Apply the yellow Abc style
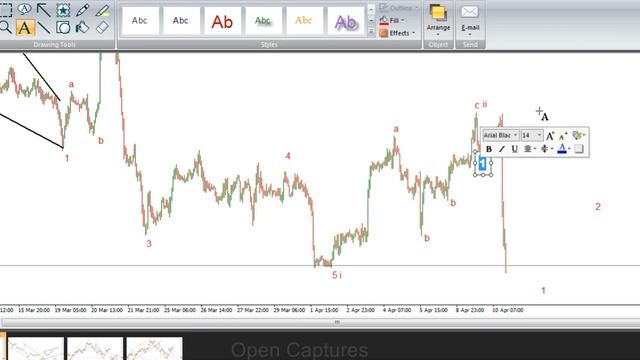Screen dimensions: 640x360 [304, 20]
